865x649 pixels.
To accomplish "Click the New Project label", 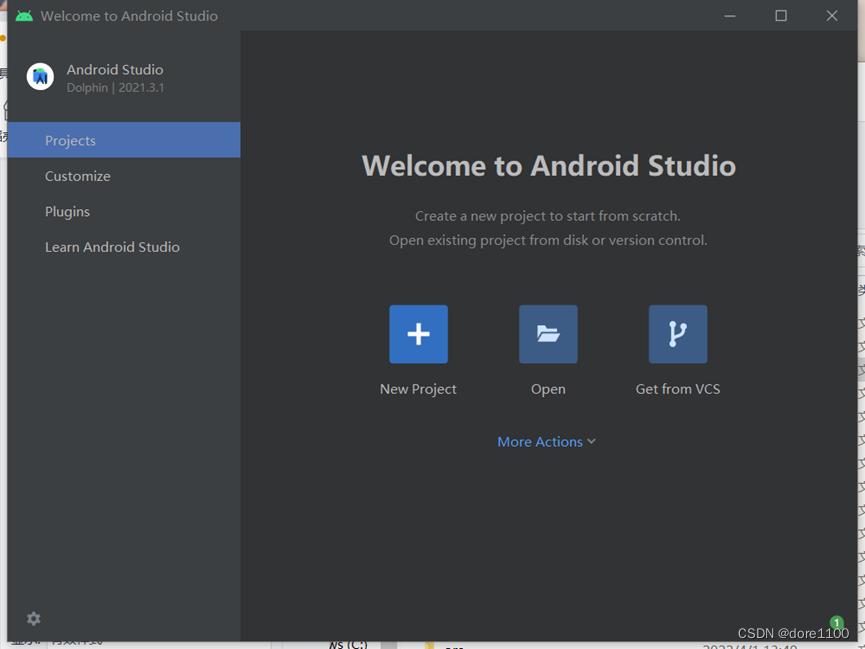I will tap(418, 389).
